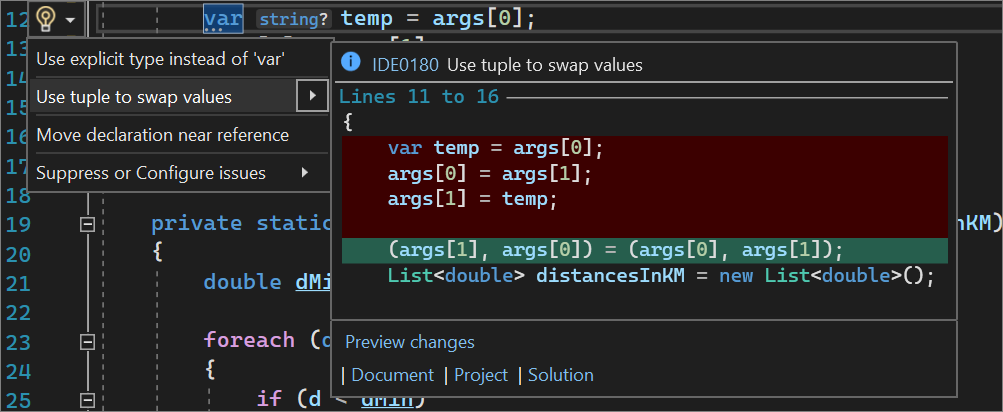Image resolution: width=1003 pixels, height=412 pixels.
Task: Click the List<double> distancesInKM line in preview
Action: [661, 276]
